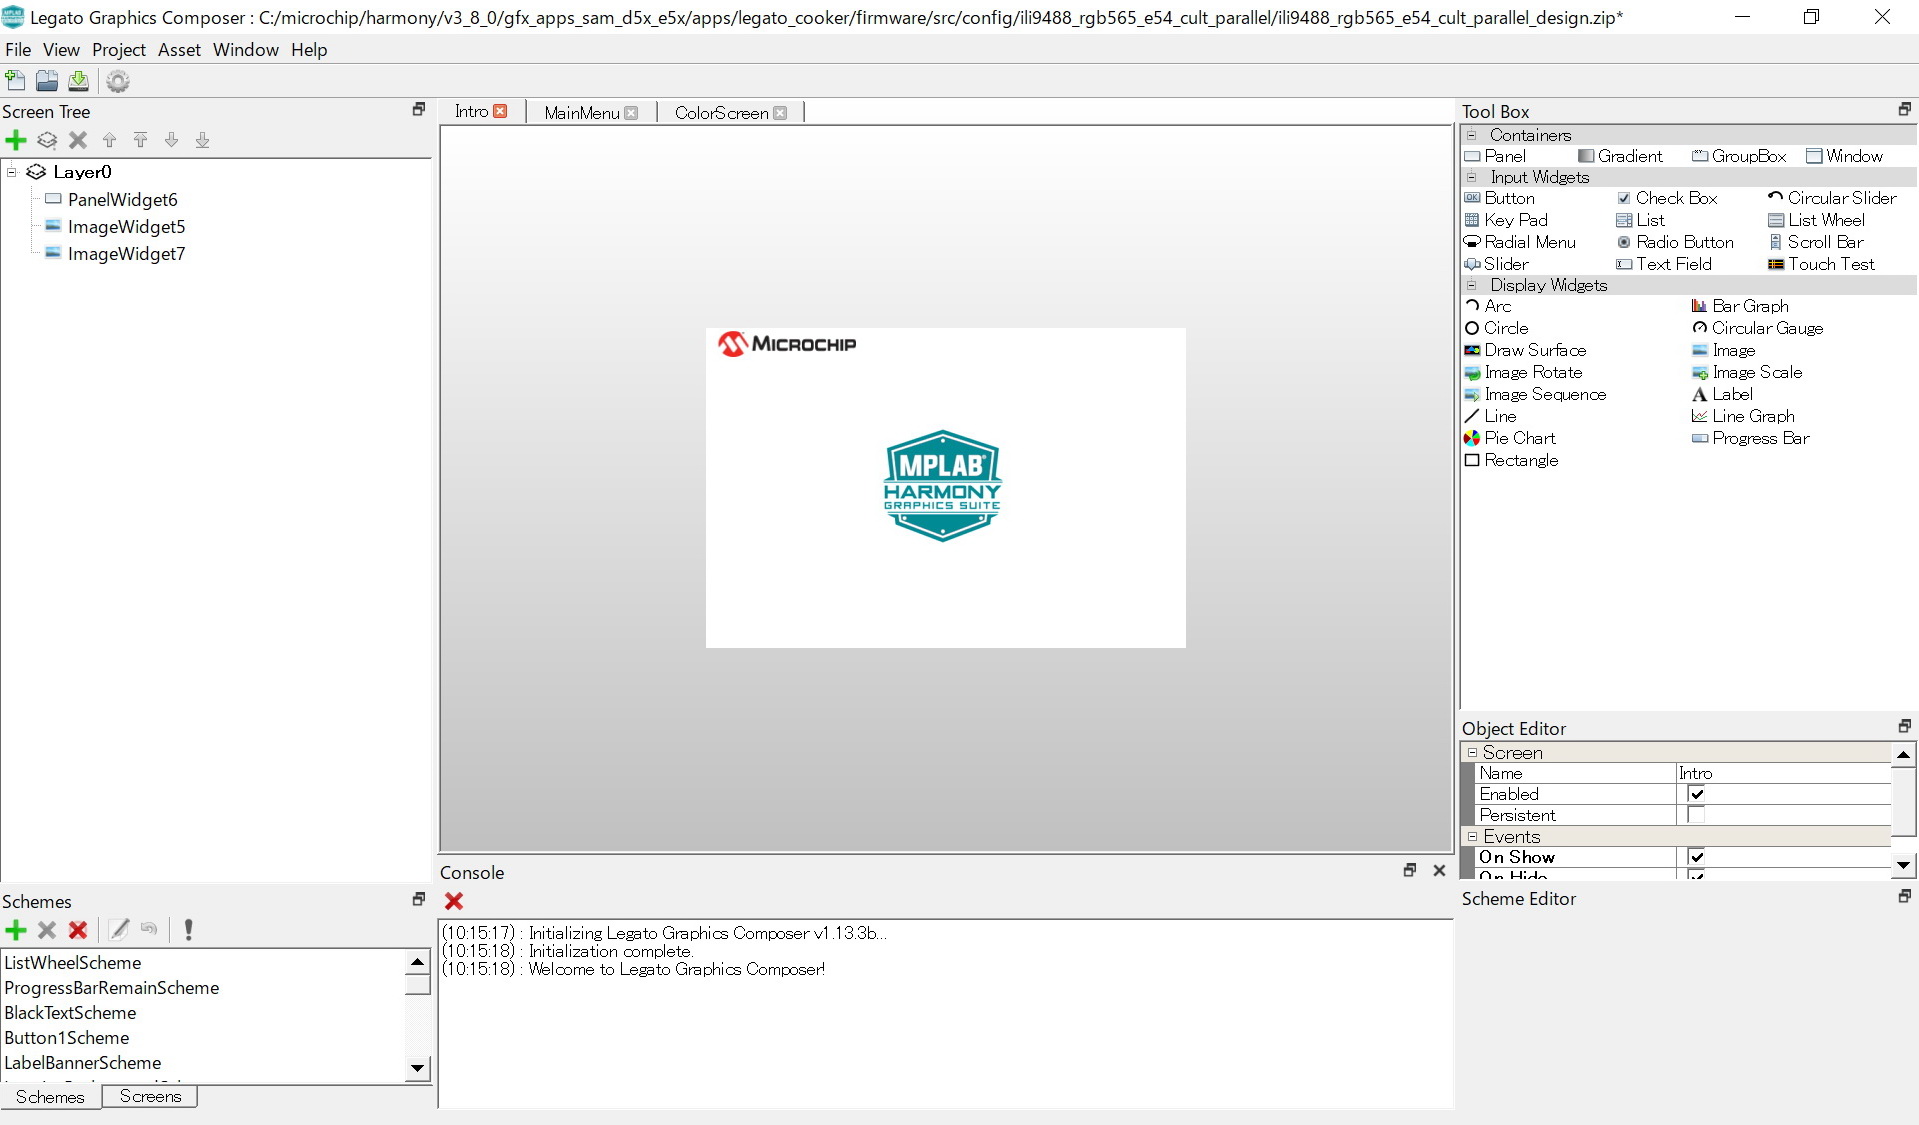
Task: Edit the selected scheme with pencil icon
Action: pos(119,930)
